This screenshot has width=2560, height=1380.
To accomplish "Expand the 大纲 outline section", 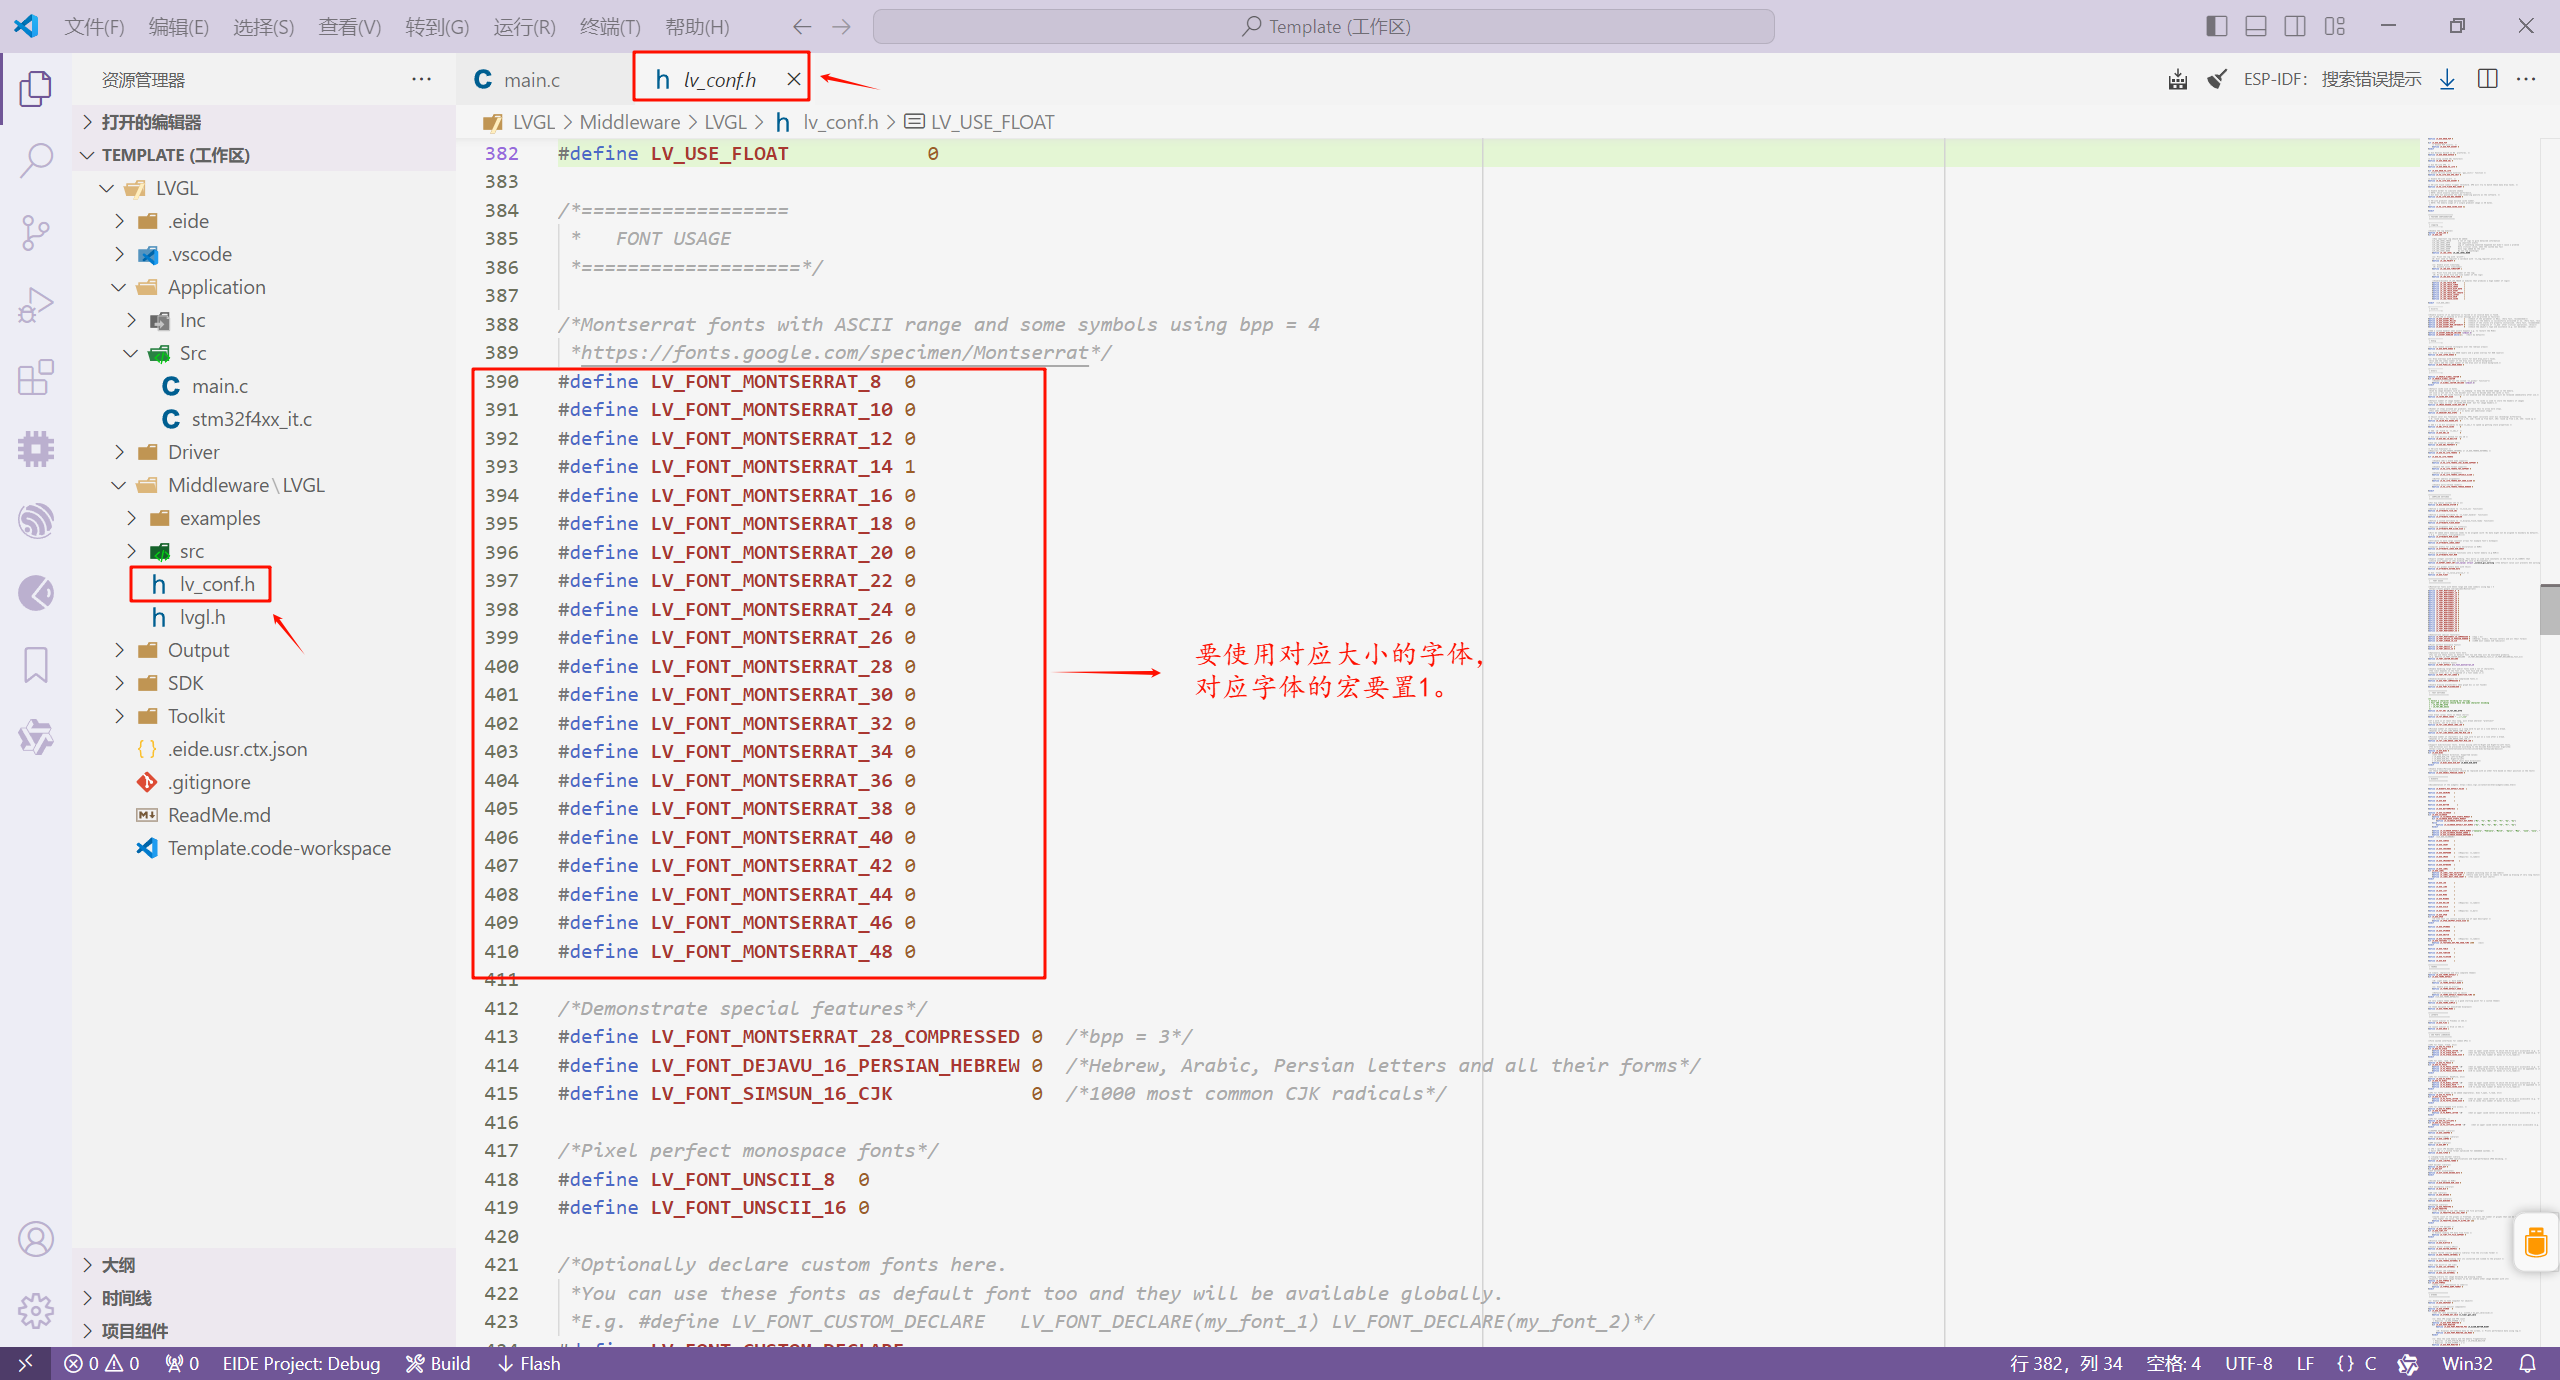I will click(118, 1265).
